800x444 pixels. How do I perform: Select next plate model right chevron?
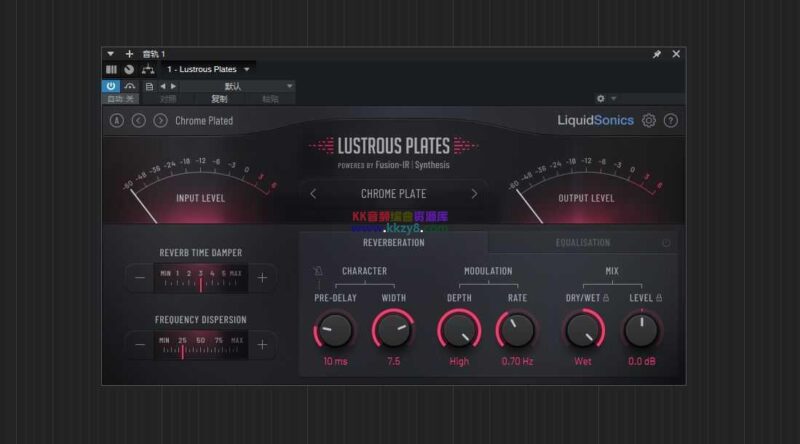click(474, 194)
